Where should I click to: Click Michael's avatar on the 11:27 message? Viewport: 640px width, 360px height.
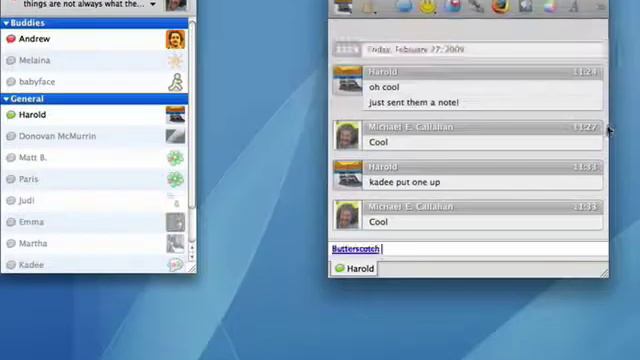coord(347,135)
